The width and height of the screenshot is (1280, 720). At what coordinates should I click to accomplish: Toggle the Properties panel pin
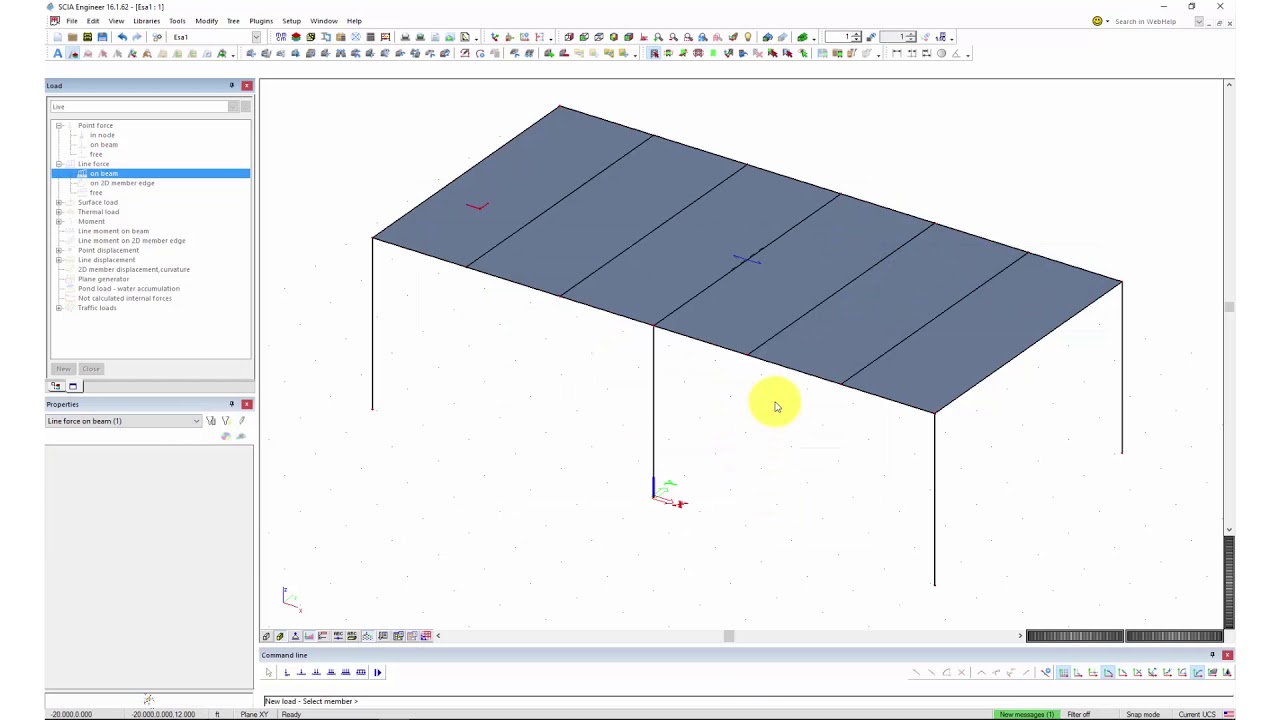click(x=232, y=404)
